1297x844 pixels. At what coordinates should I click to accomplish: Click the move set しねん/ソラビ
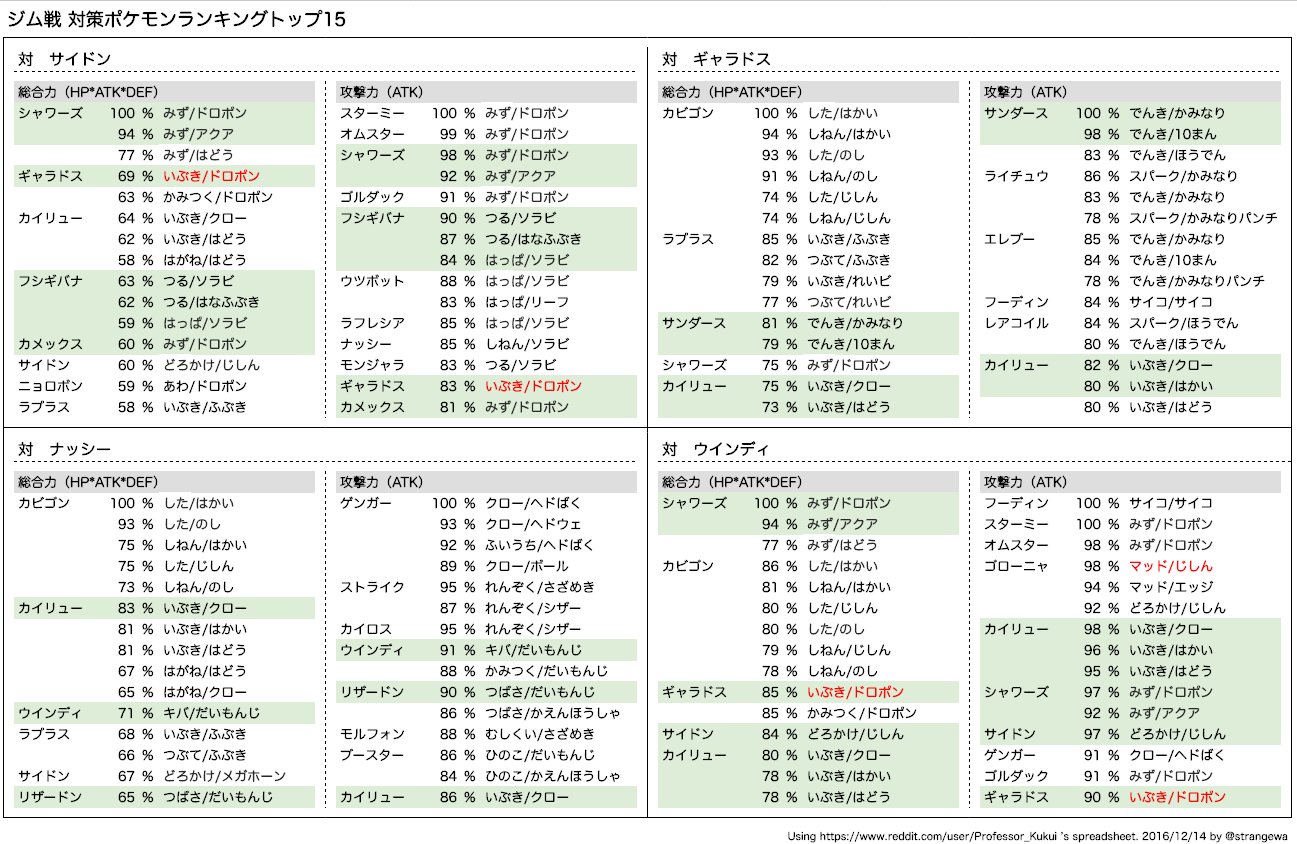(527, 344)
